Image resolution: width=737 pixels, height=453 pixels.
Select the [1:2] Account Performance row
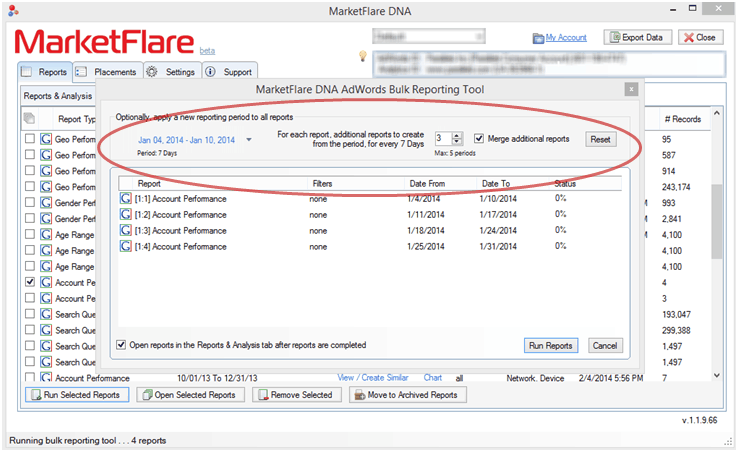pyautogui.click(x=369, y=215)
